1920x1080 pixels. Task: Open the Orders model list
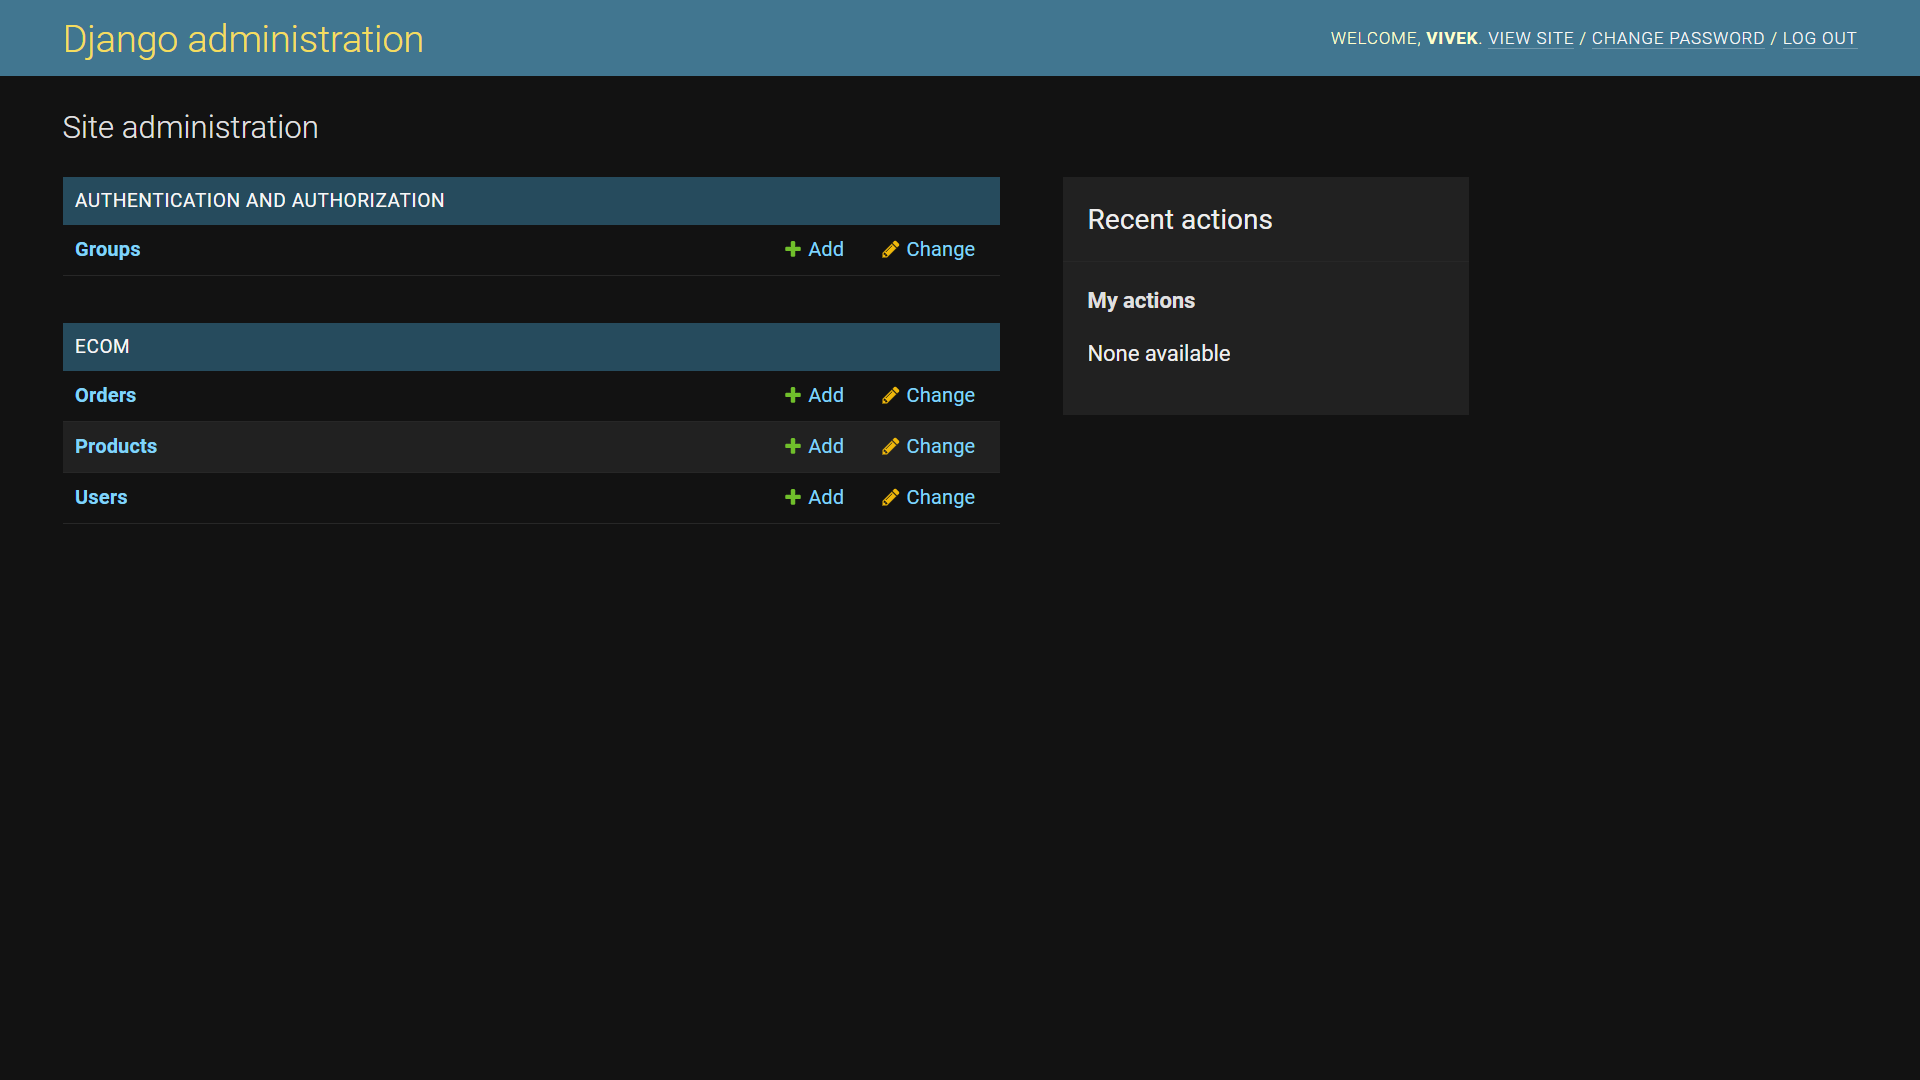[105, 395]
